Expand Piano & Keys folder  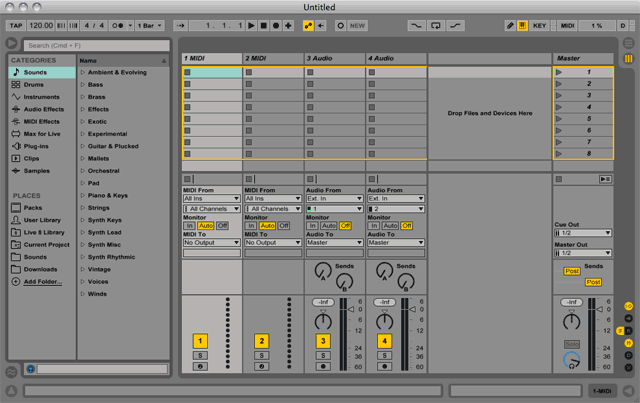82,195
